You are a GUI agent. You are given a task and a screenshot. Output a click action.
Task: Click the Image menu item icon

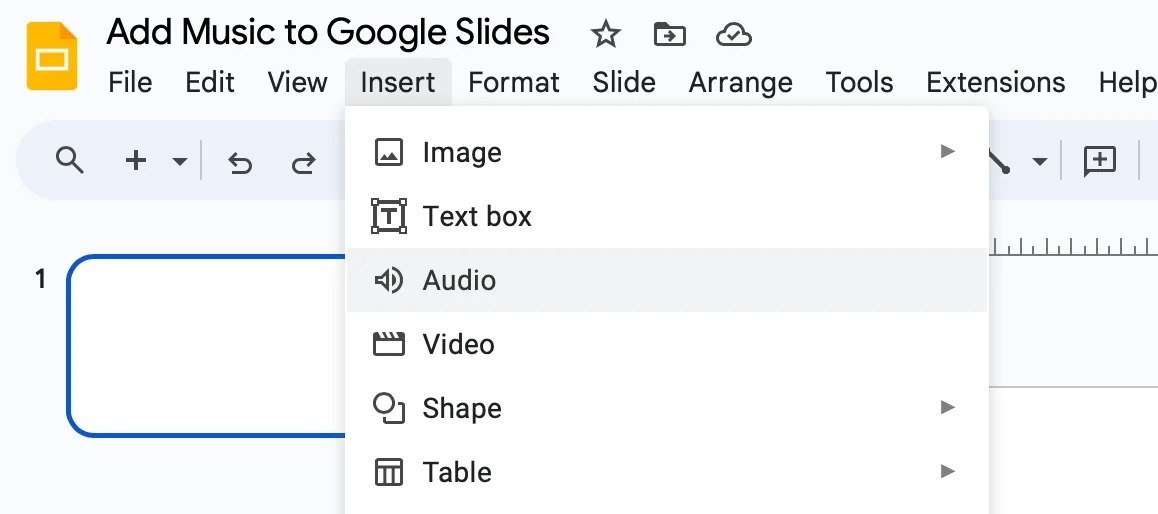pyautogui.click(x=388, y=153)
